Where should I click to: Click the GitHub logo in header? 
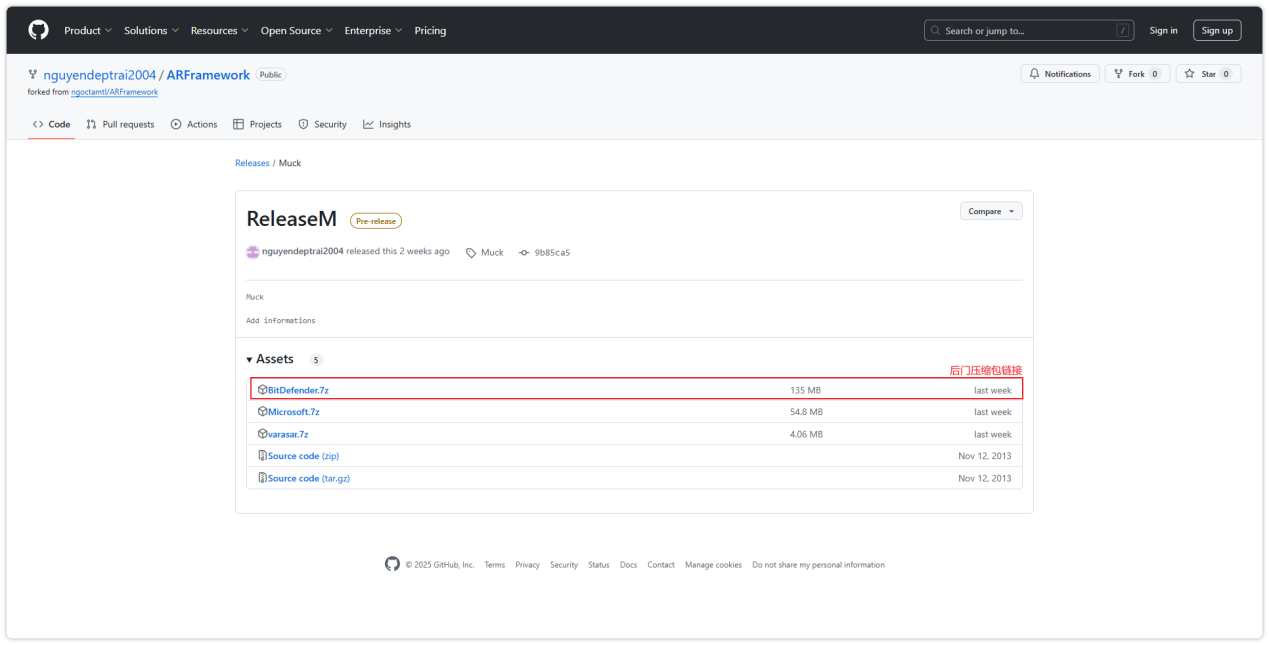coord(38,30)
